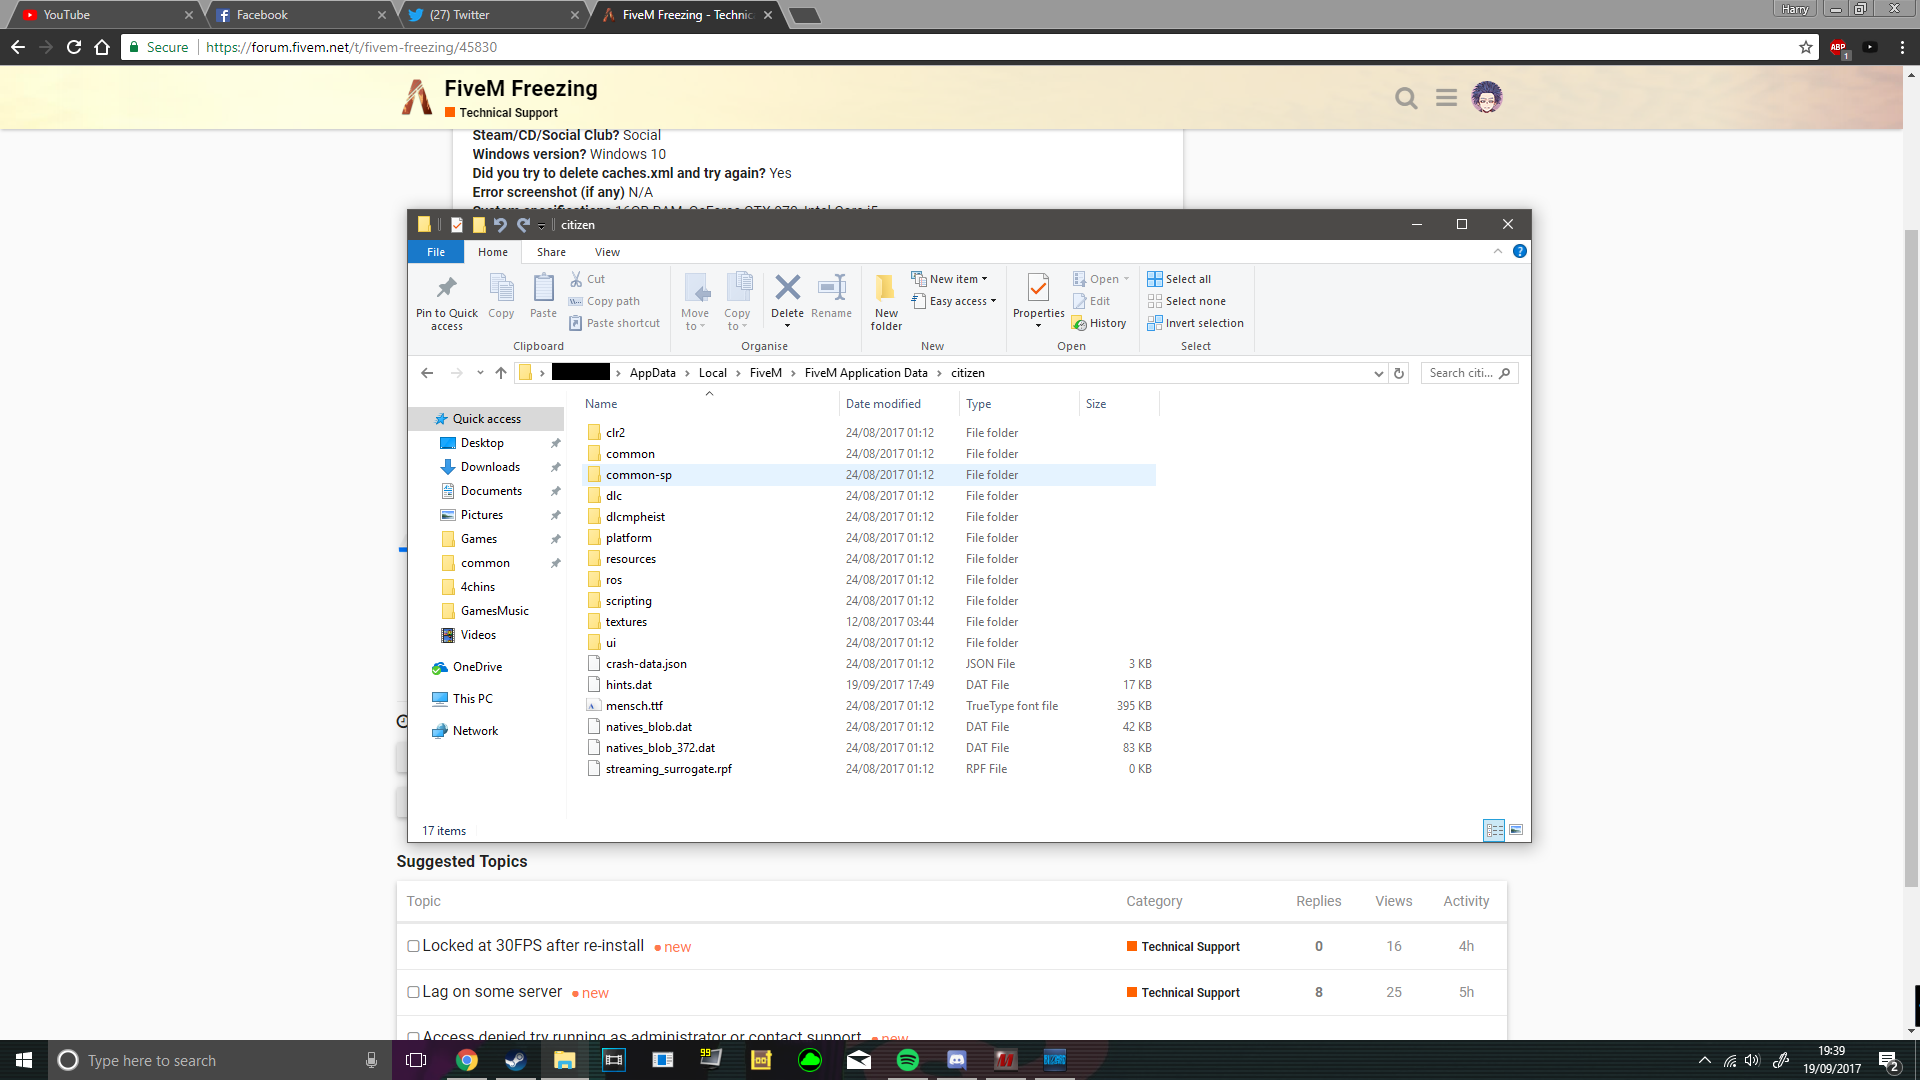Image resolution: width=1920 pixels, height=1080 pixels.
Task: Collapse the ribbon with the chevron
Action: click(1497, 252)
